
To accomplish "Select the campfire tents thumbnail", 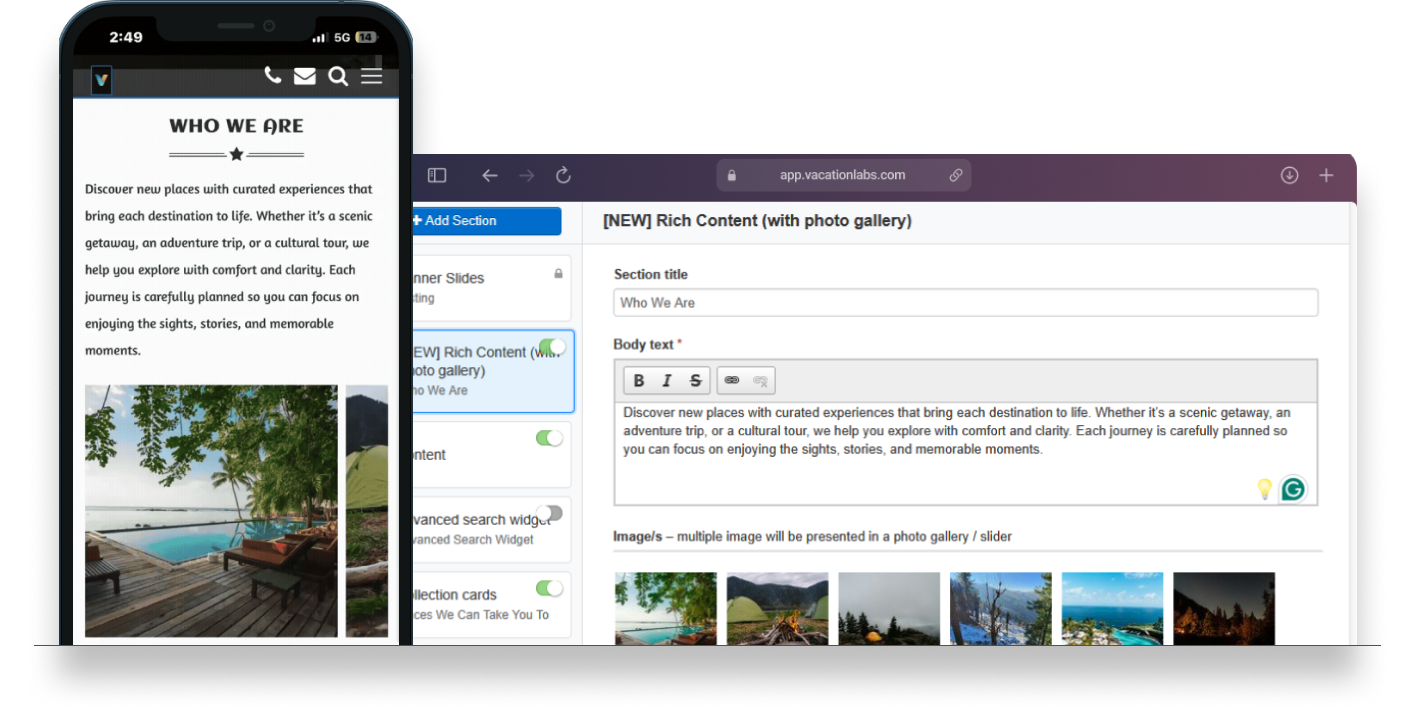I will tap(777, 608).
